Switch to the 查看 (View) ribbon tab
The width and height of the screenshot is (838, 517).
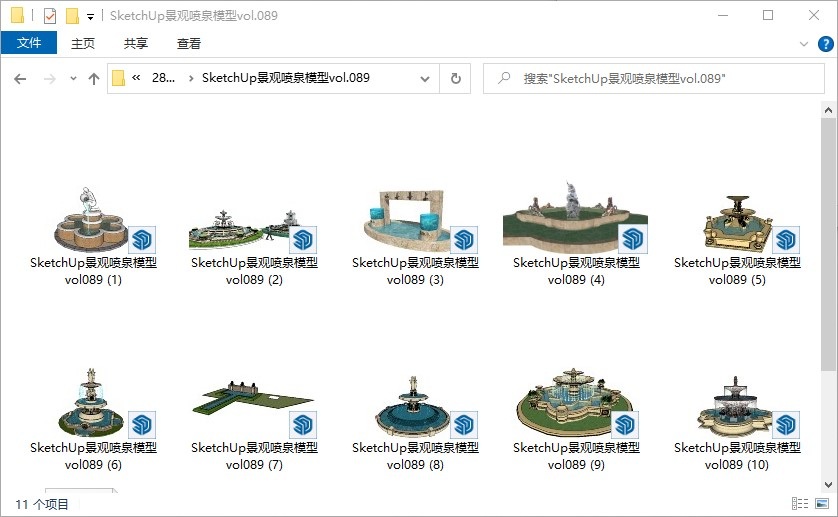(189, 43)
